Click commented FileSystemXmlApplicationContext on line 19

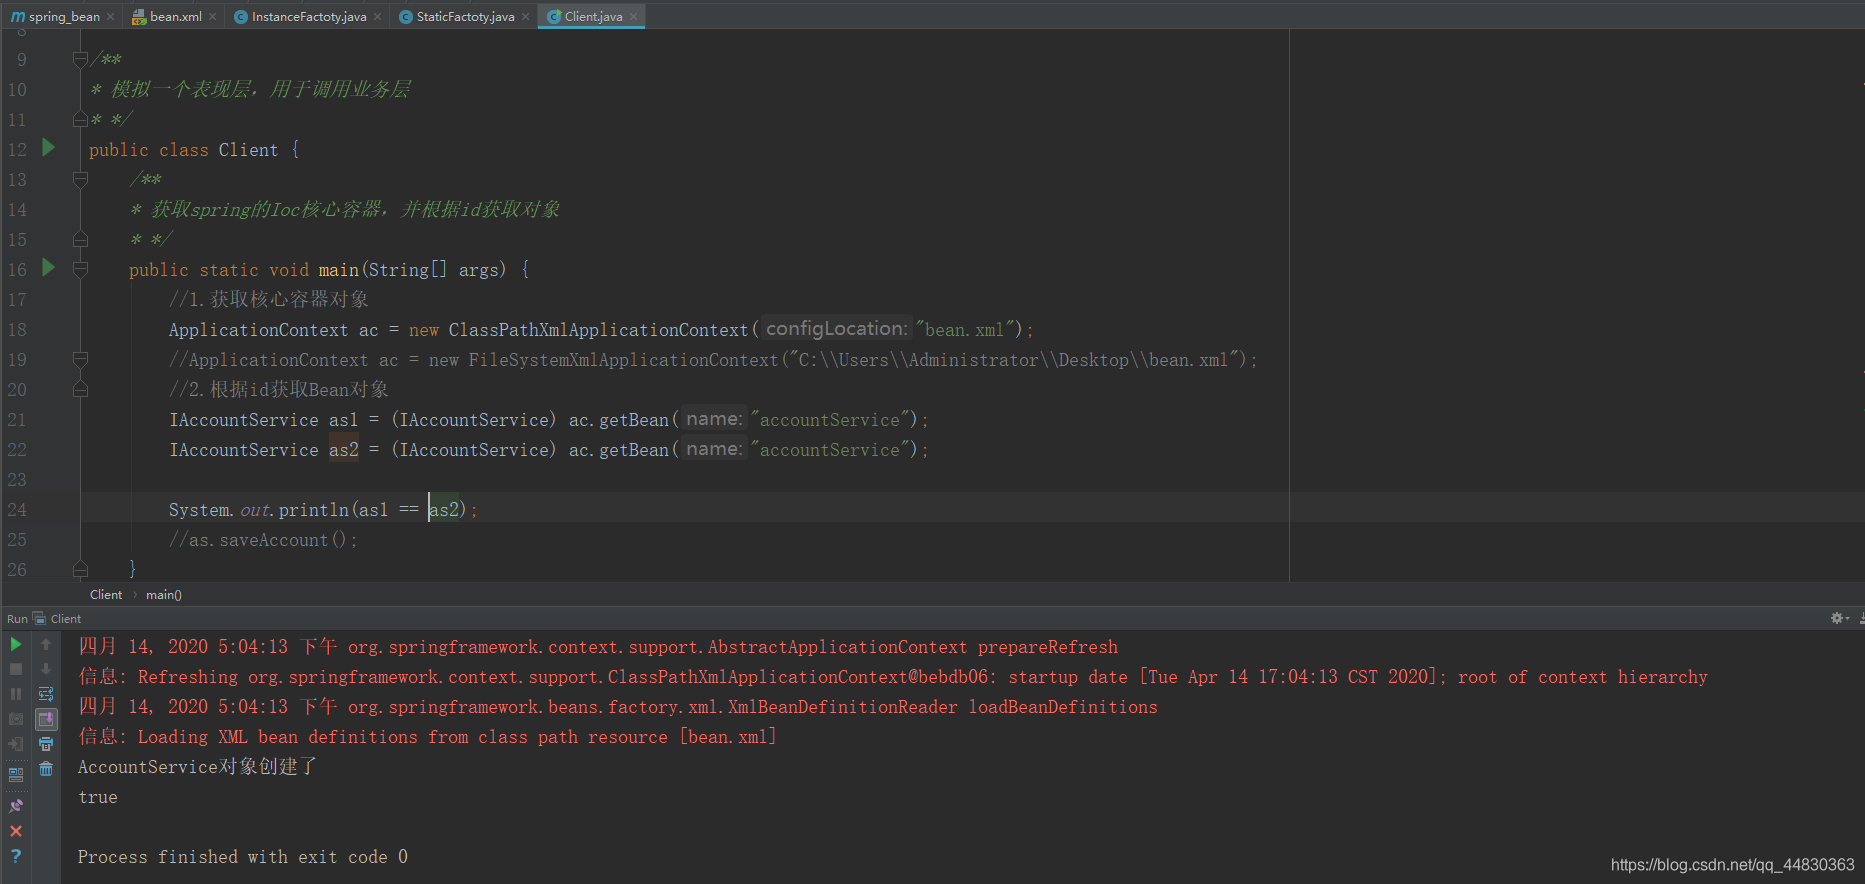coord(623,360)
